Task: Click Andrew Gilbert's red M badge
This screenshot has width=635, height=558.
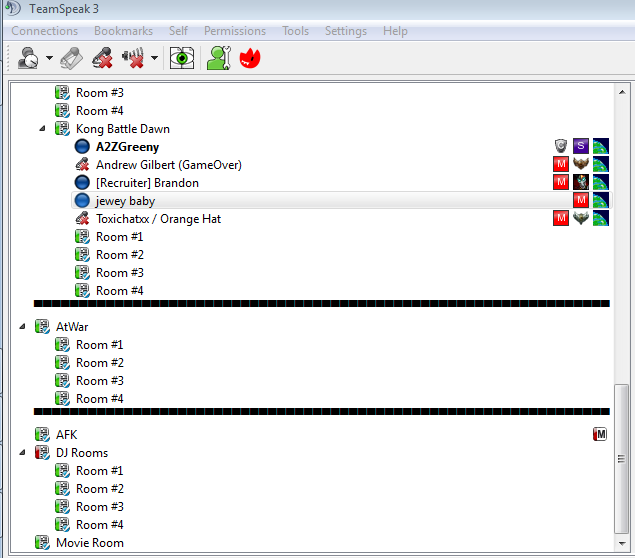Action: coord(561,164)
